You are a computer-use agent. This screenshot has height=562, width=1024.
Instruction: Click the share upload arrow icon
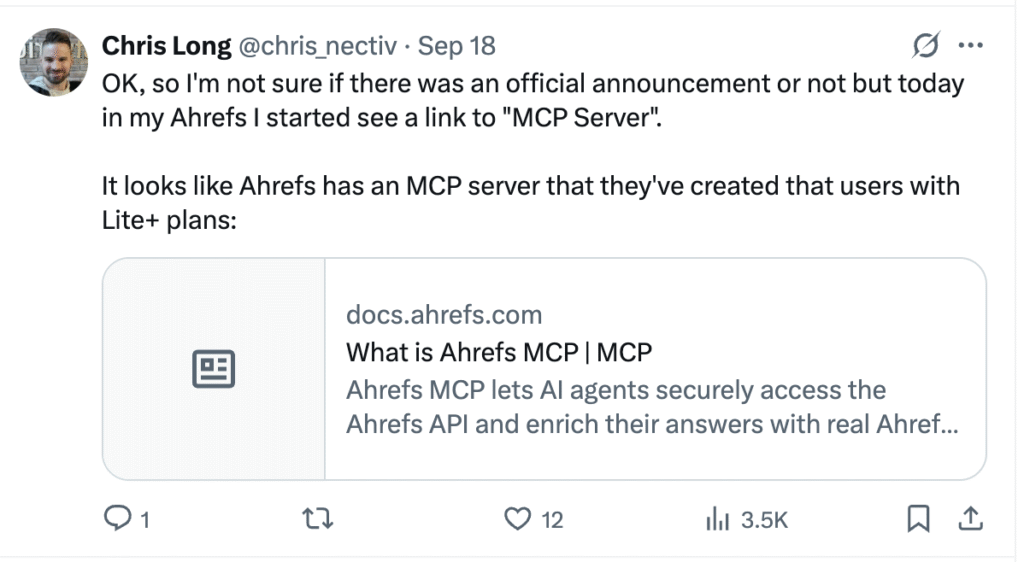coord(969,518)
